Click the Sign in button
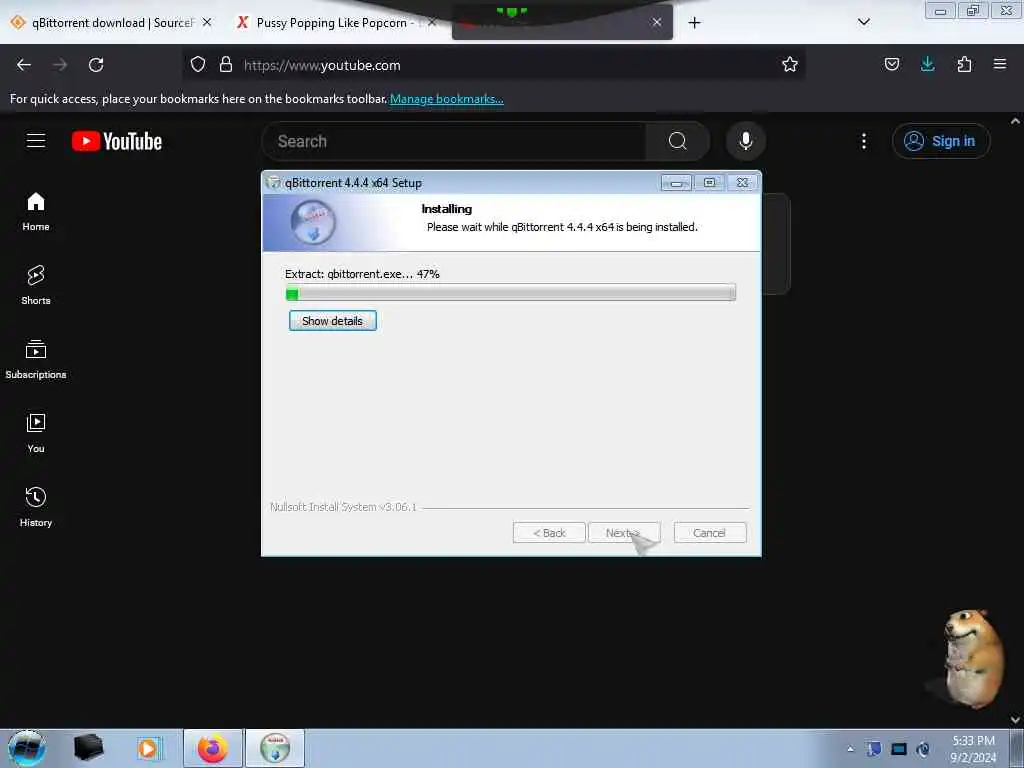 (941, 141)
